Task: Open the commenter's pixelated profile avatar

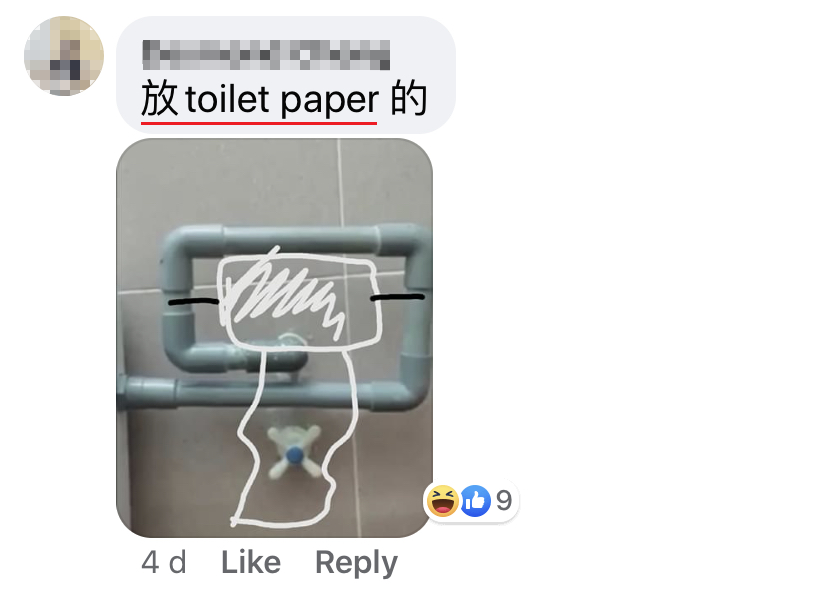Action: pos(64,56)
